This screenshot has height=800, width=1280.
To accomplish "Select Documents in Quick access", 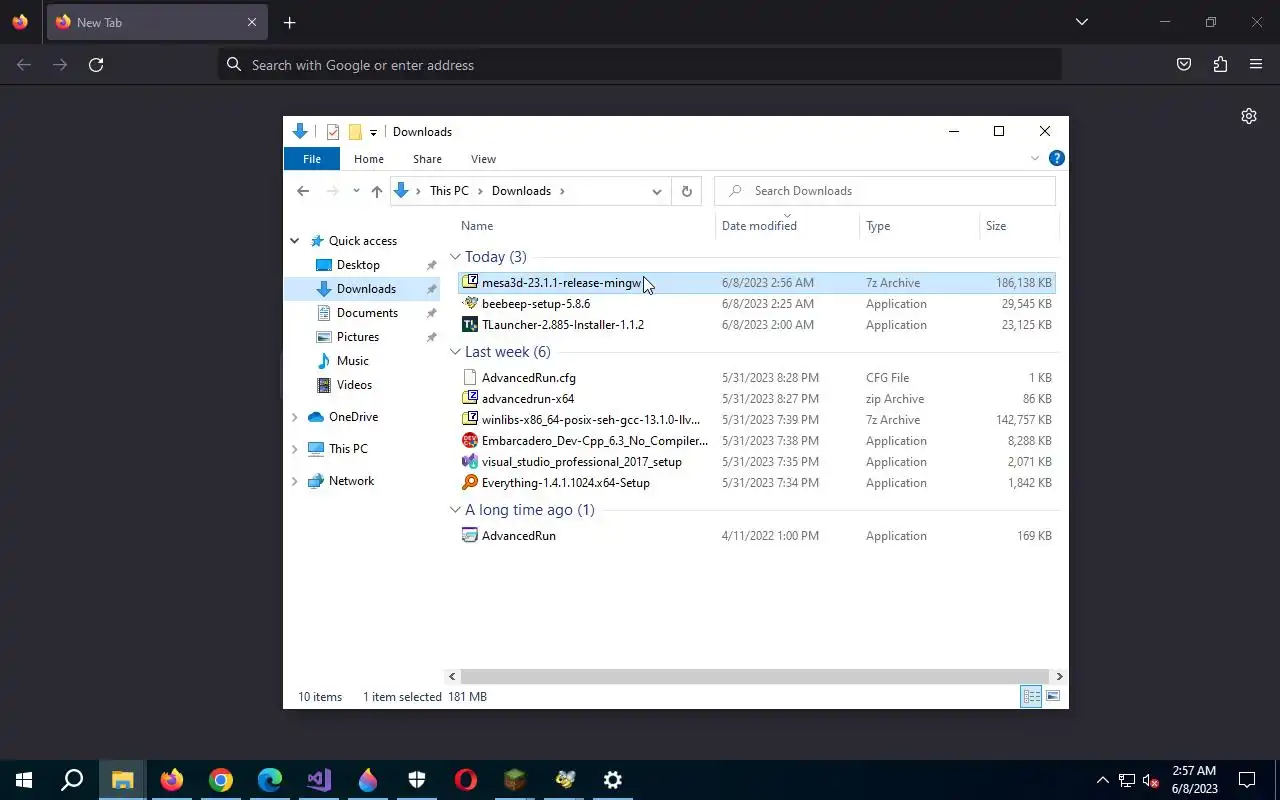I will (x=367, y=313).
